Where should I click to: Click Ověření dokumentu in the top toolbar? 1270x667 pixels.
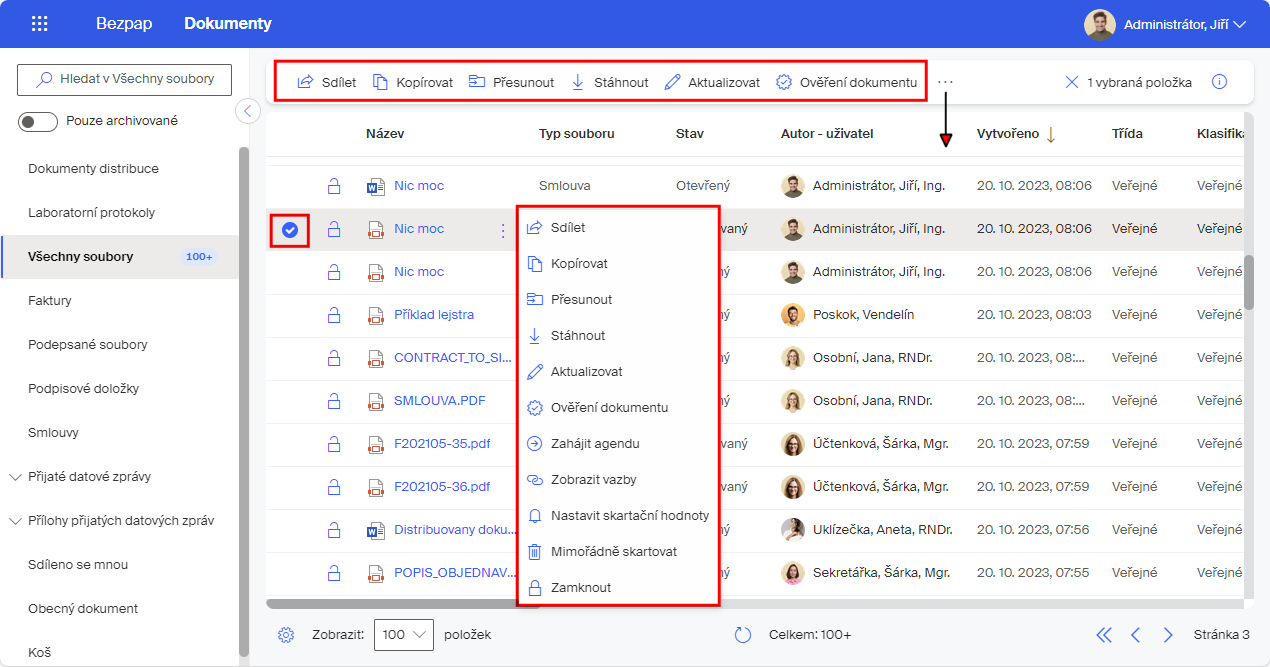[x=846, y=82]
